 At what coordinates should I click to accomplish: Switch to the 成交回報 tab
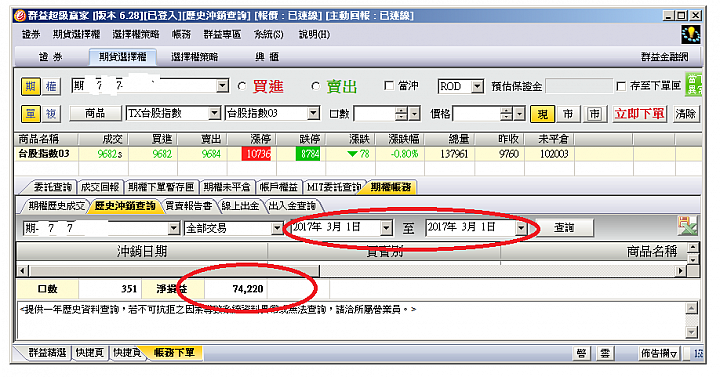(100, 187)
